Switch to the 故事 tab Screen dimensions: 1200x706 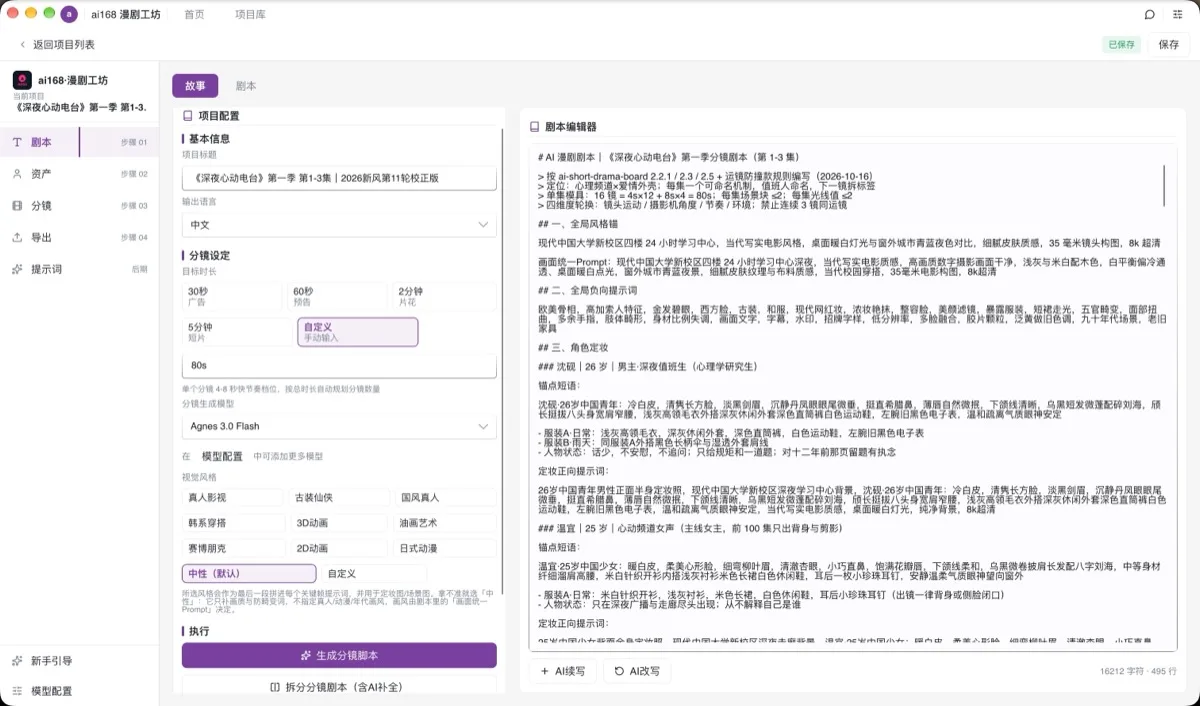(x=195, y=86)
